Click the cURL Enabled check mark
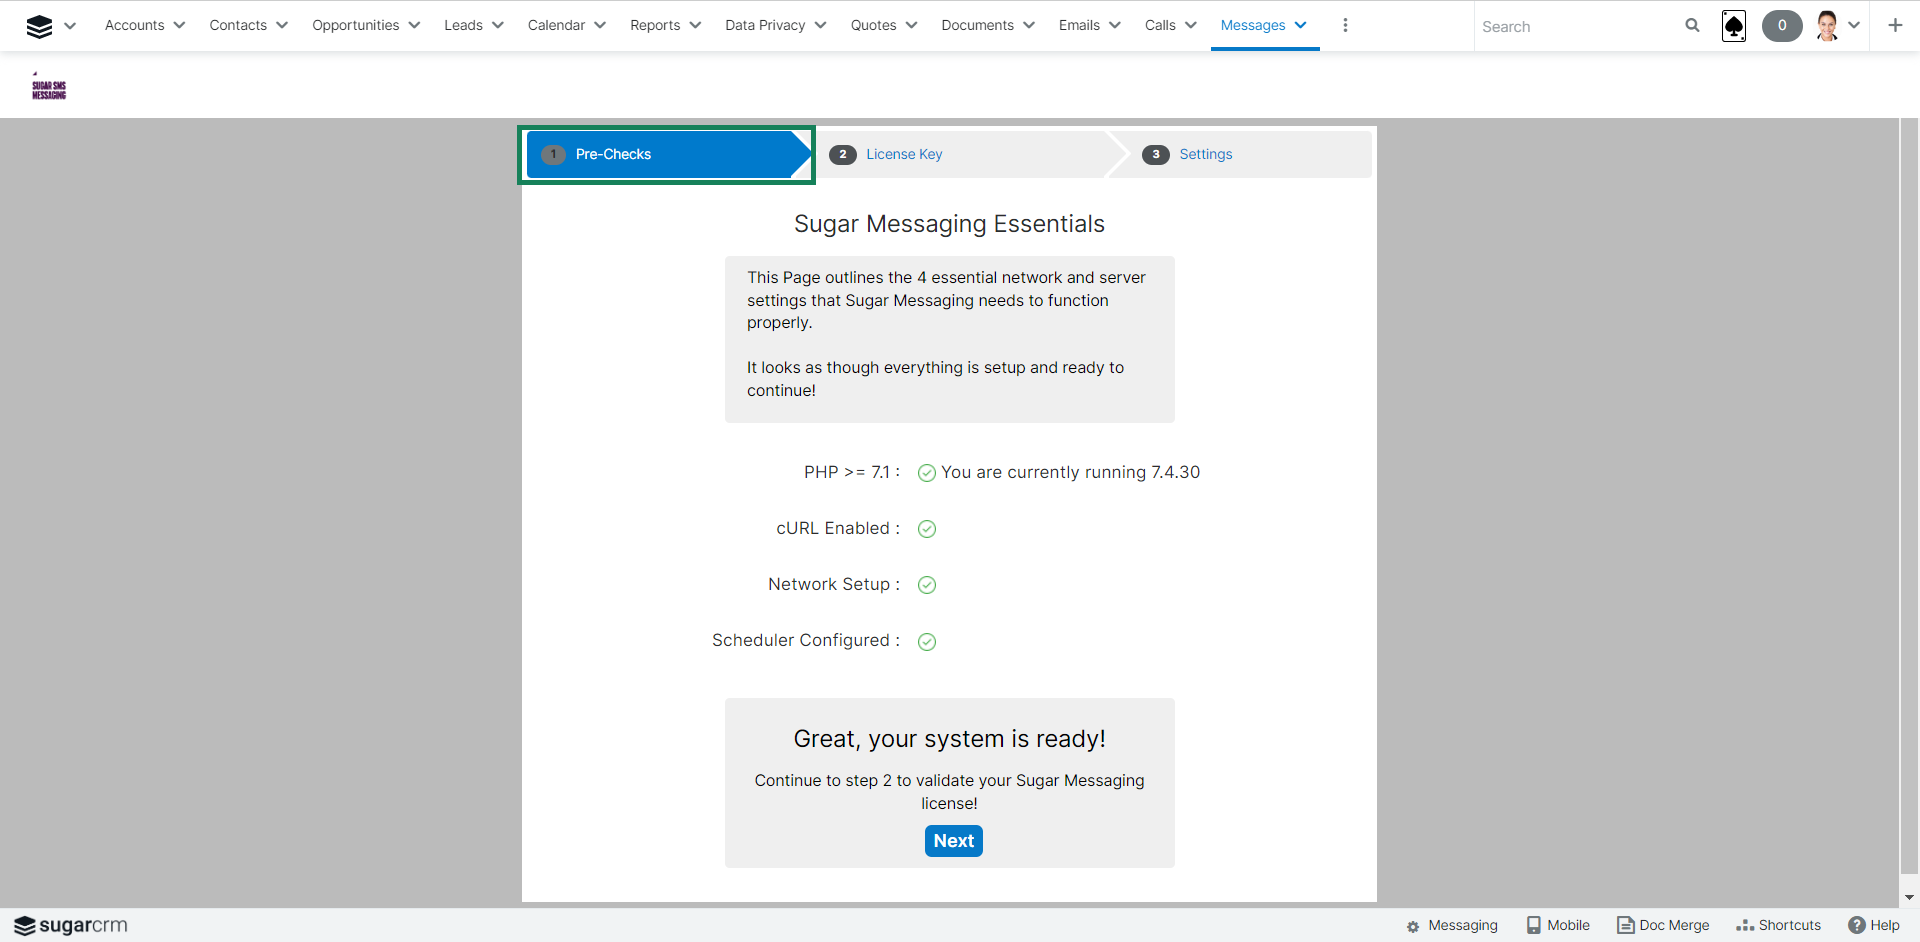This screenshot has width=1920, height=942. point(927,529)
